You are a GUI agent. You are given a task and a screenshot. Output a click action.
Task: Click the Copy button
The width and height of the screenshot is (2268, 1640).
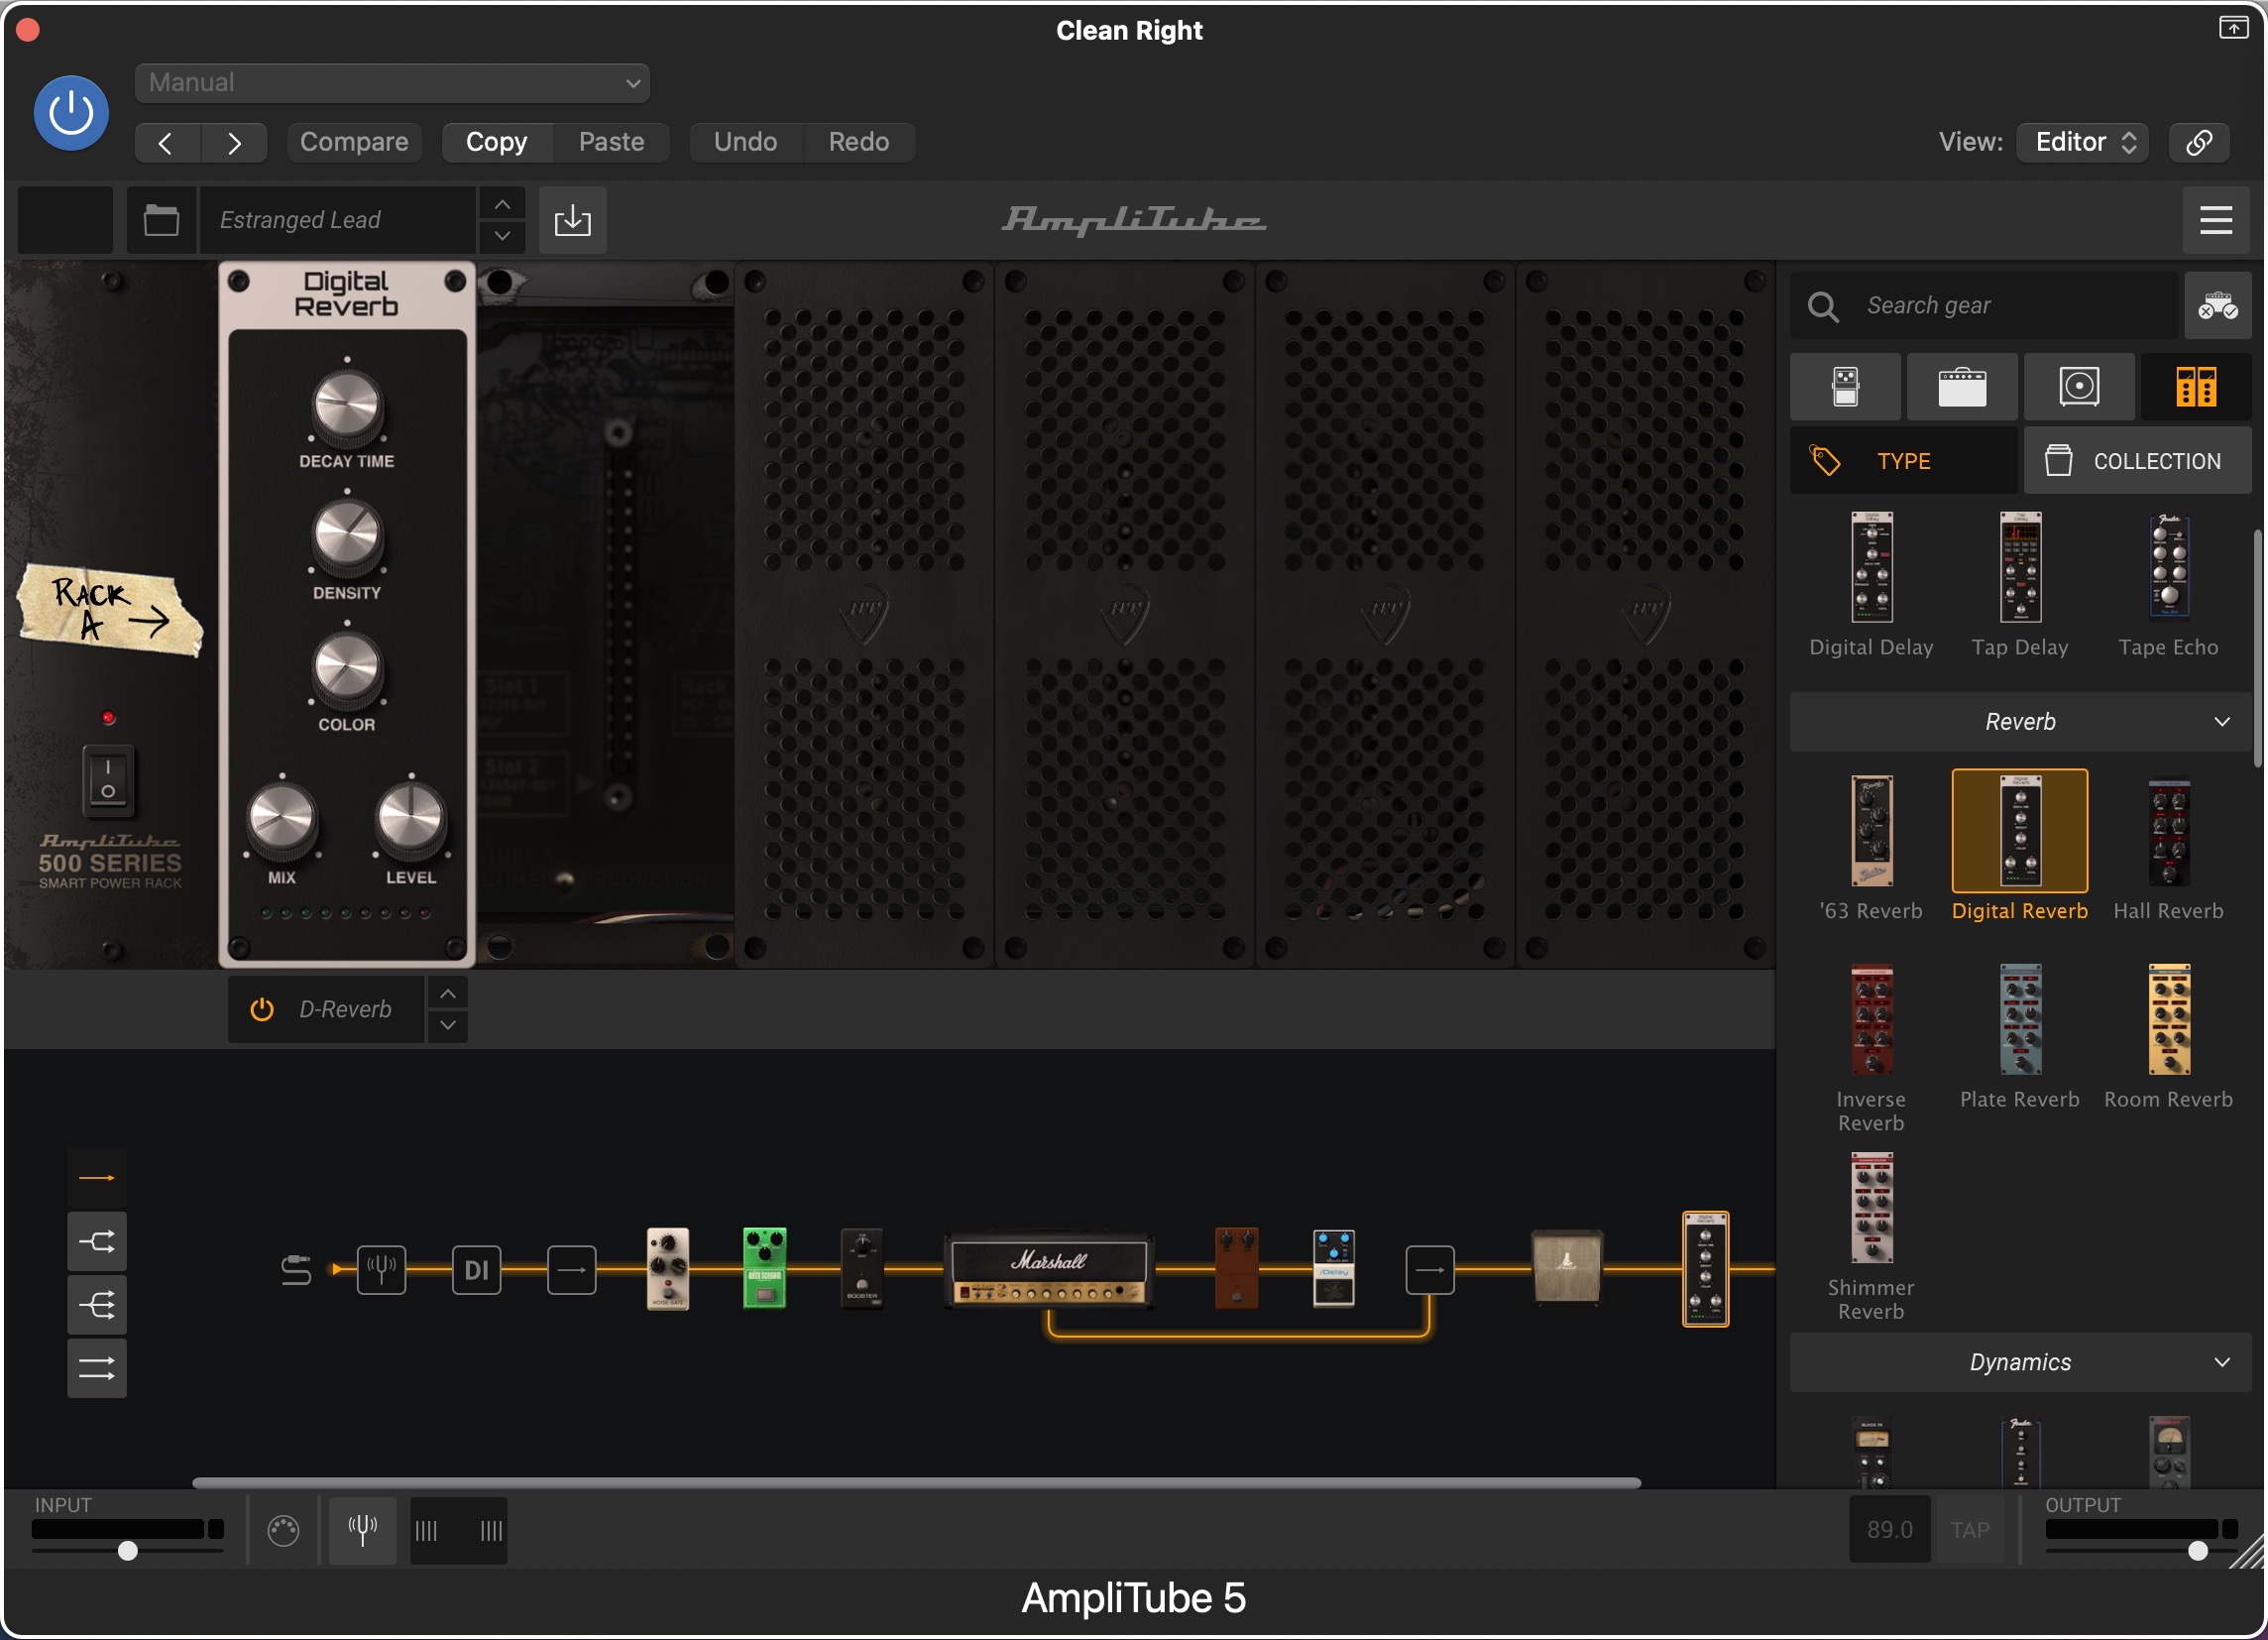coord(497,142)
